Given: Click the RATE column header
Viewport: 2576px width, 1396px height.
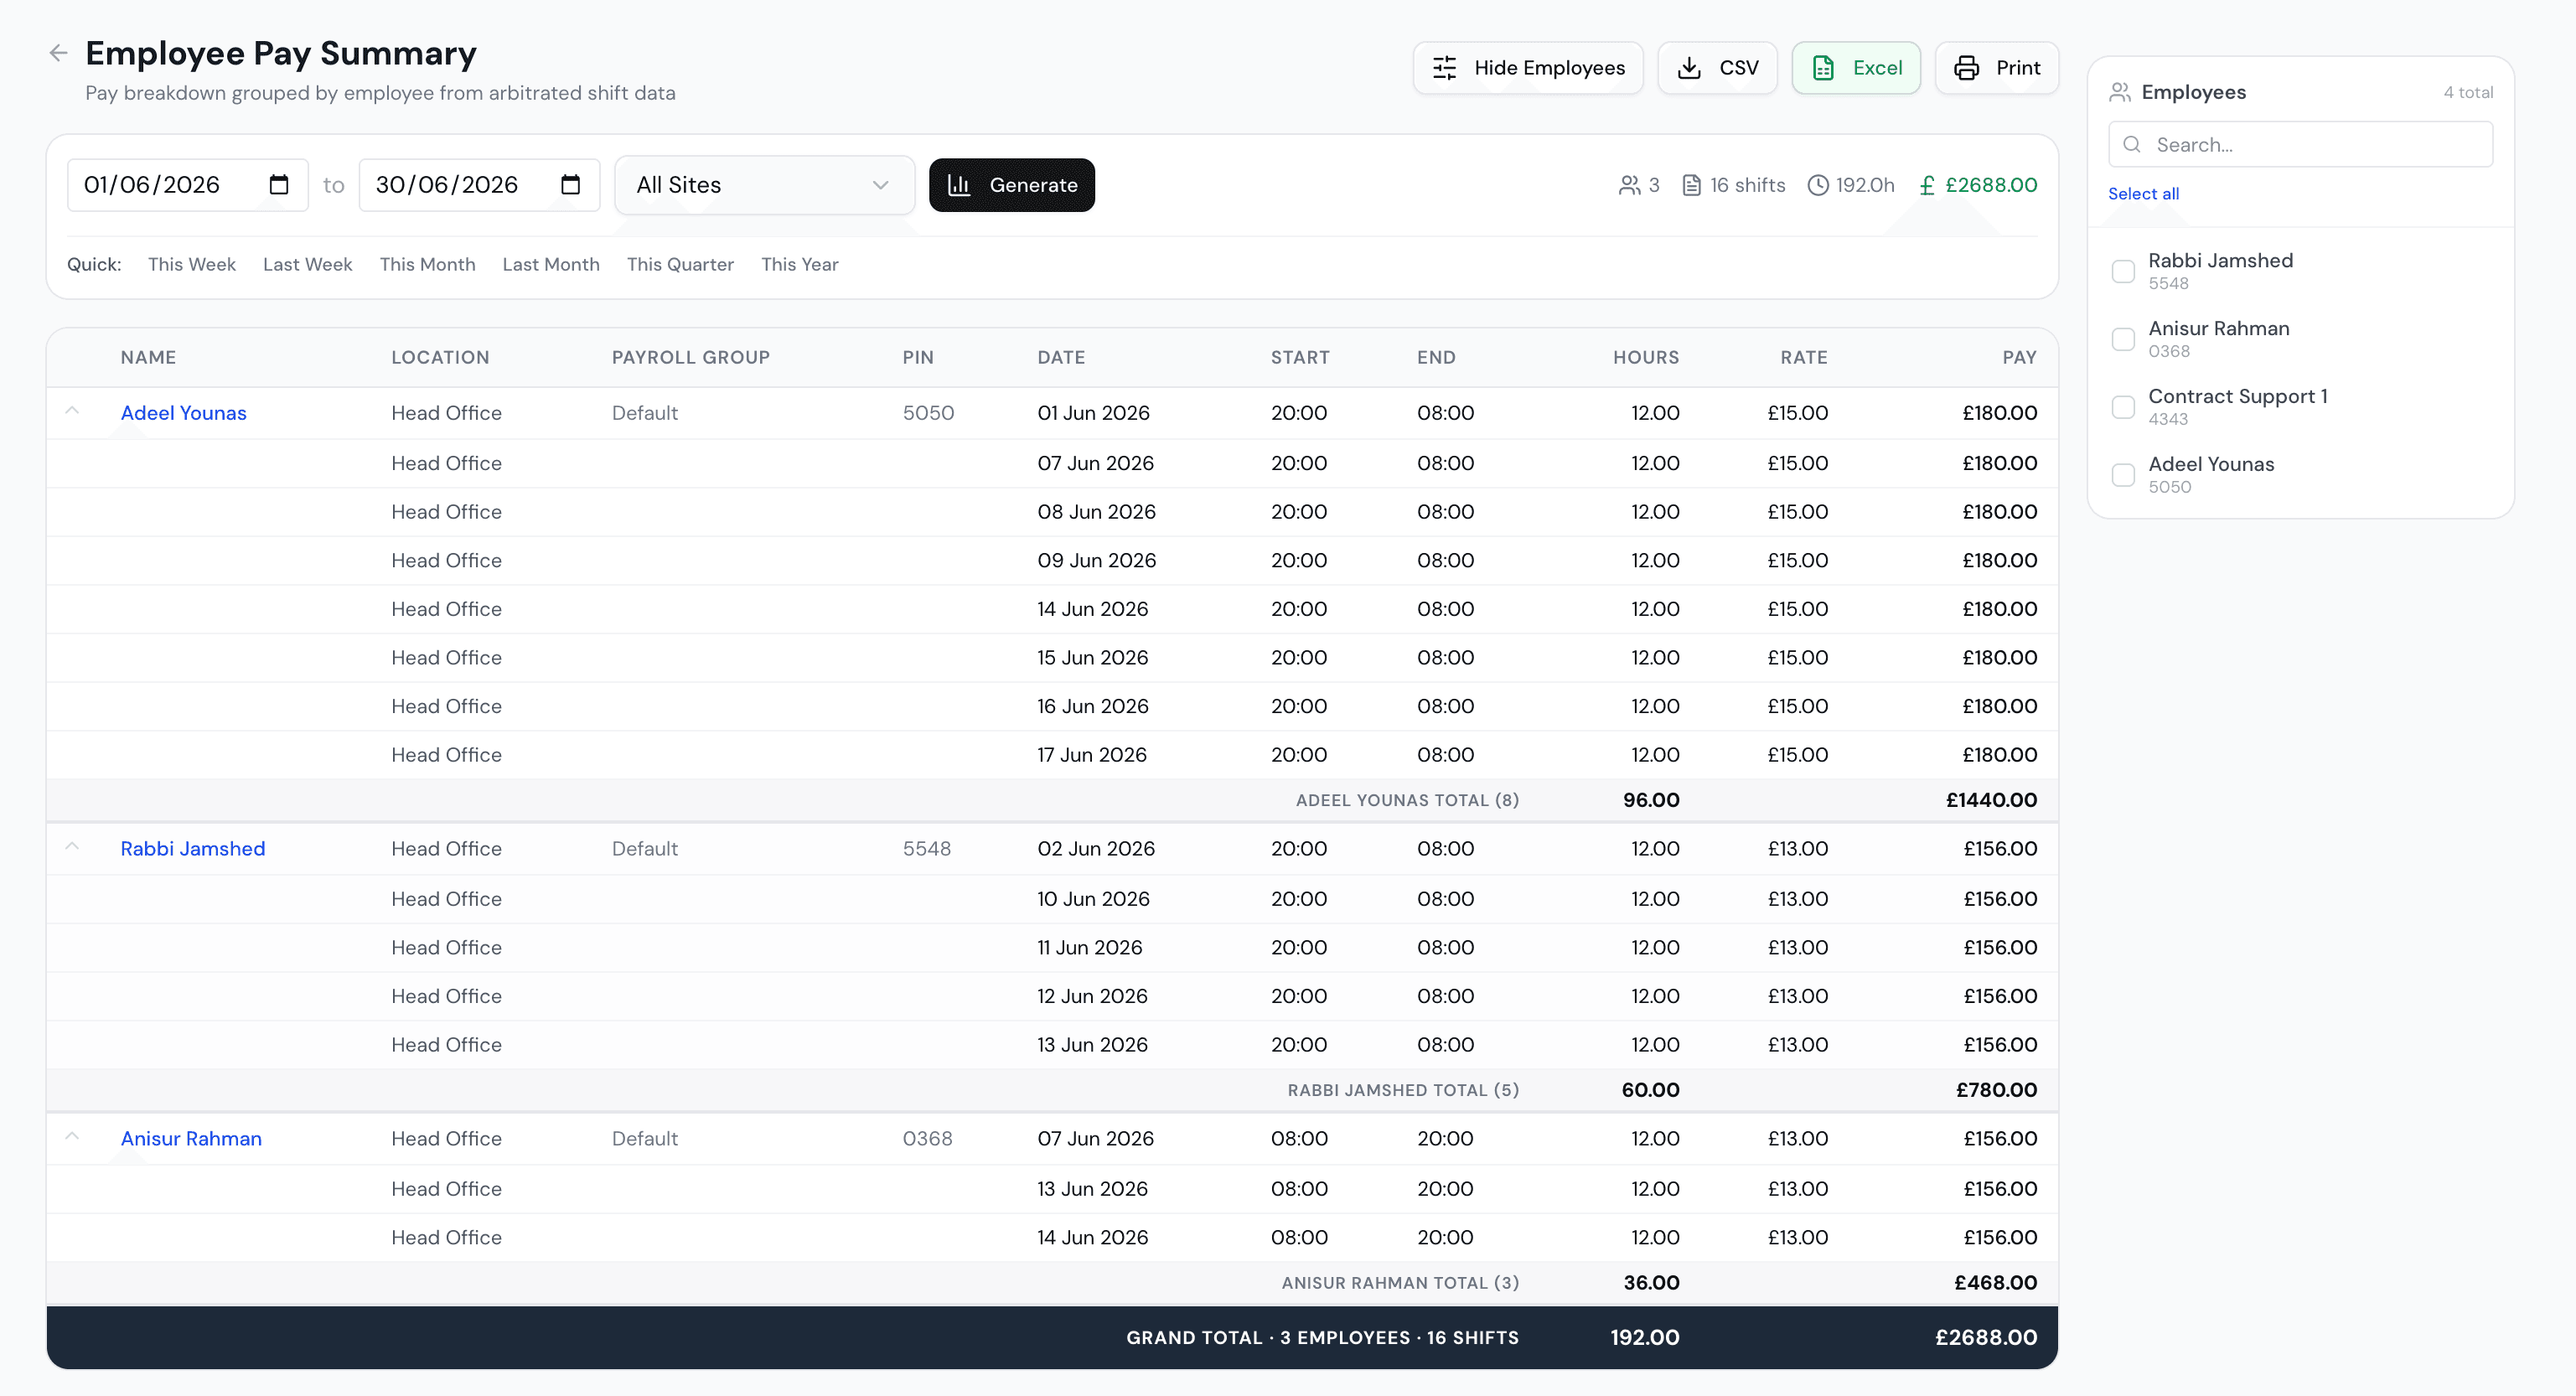Looking at the screenshot, I should coord(1804,358).
